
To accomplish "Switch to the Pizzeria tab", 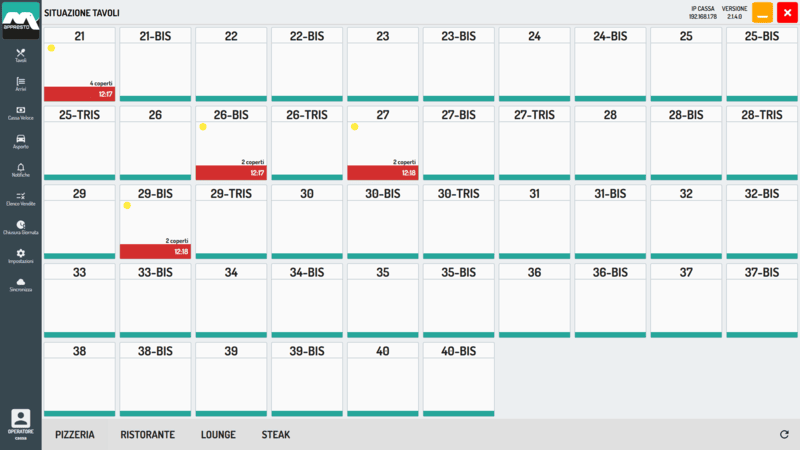I will pyautogui.click(x=75, y=435).
